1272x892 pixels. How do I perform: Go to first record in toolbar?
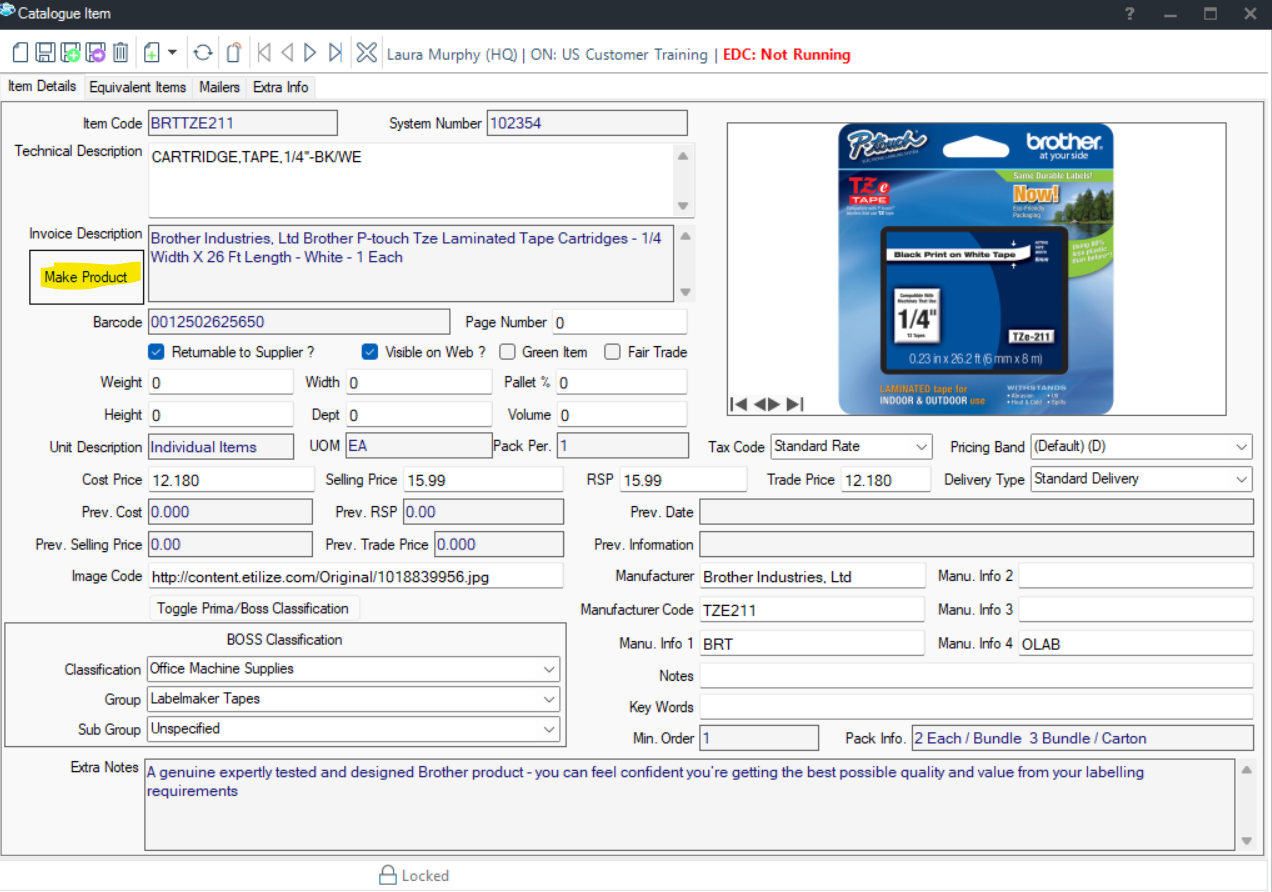[264, 53]
